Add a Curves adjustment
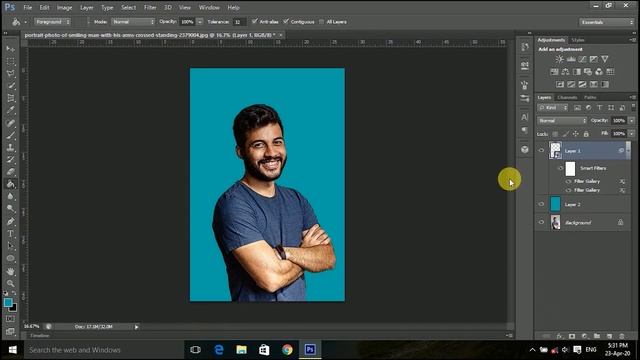The image size is (640, 360). (582, 59)
